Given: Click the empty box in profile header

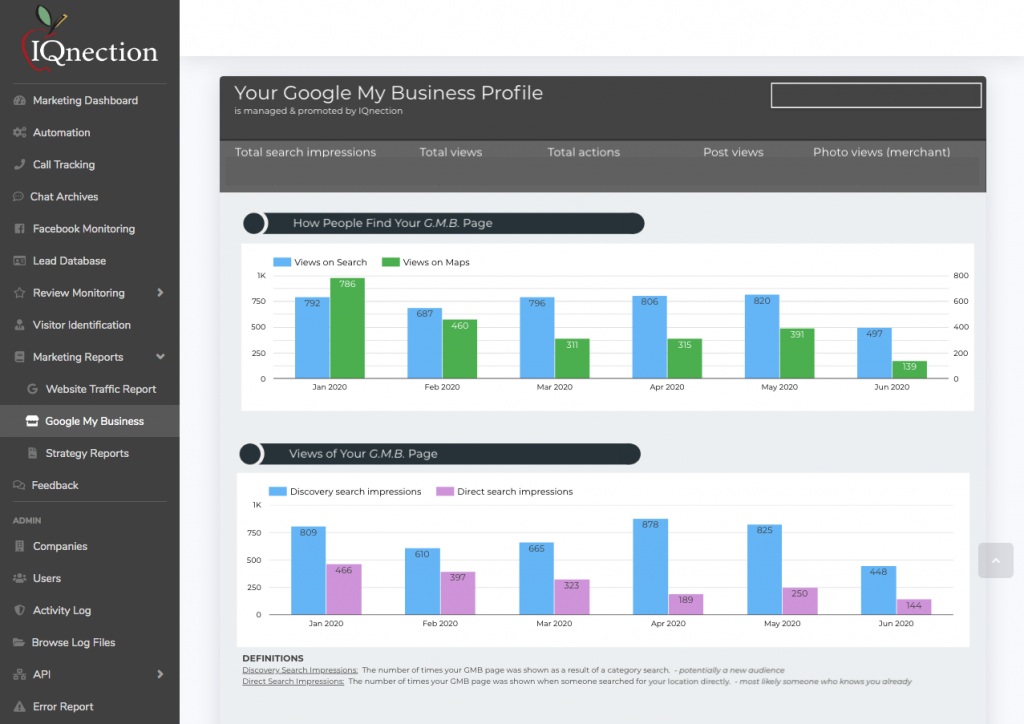Looking at the screenshot, I should 876,95.
